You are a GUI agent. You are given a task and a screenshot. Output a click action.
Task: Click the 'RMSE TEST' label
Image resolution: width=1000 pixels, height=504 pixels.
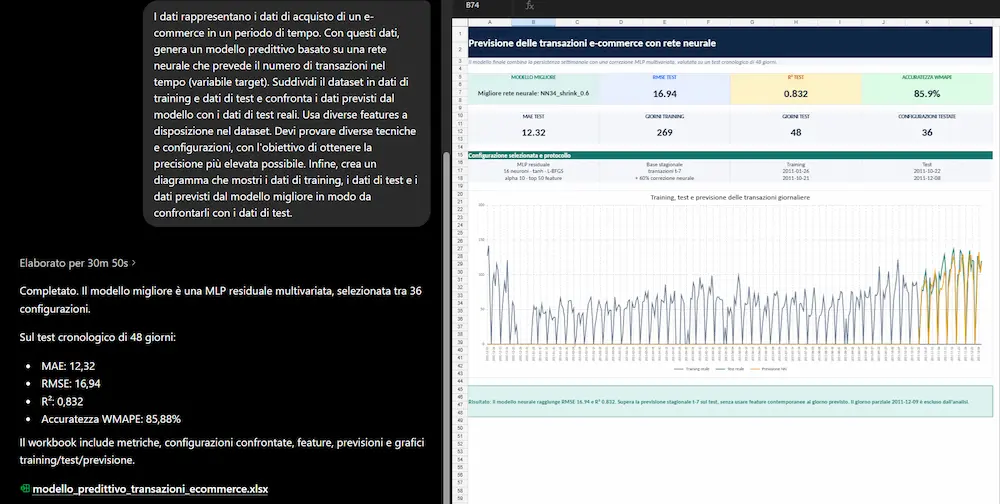point(665,77)
